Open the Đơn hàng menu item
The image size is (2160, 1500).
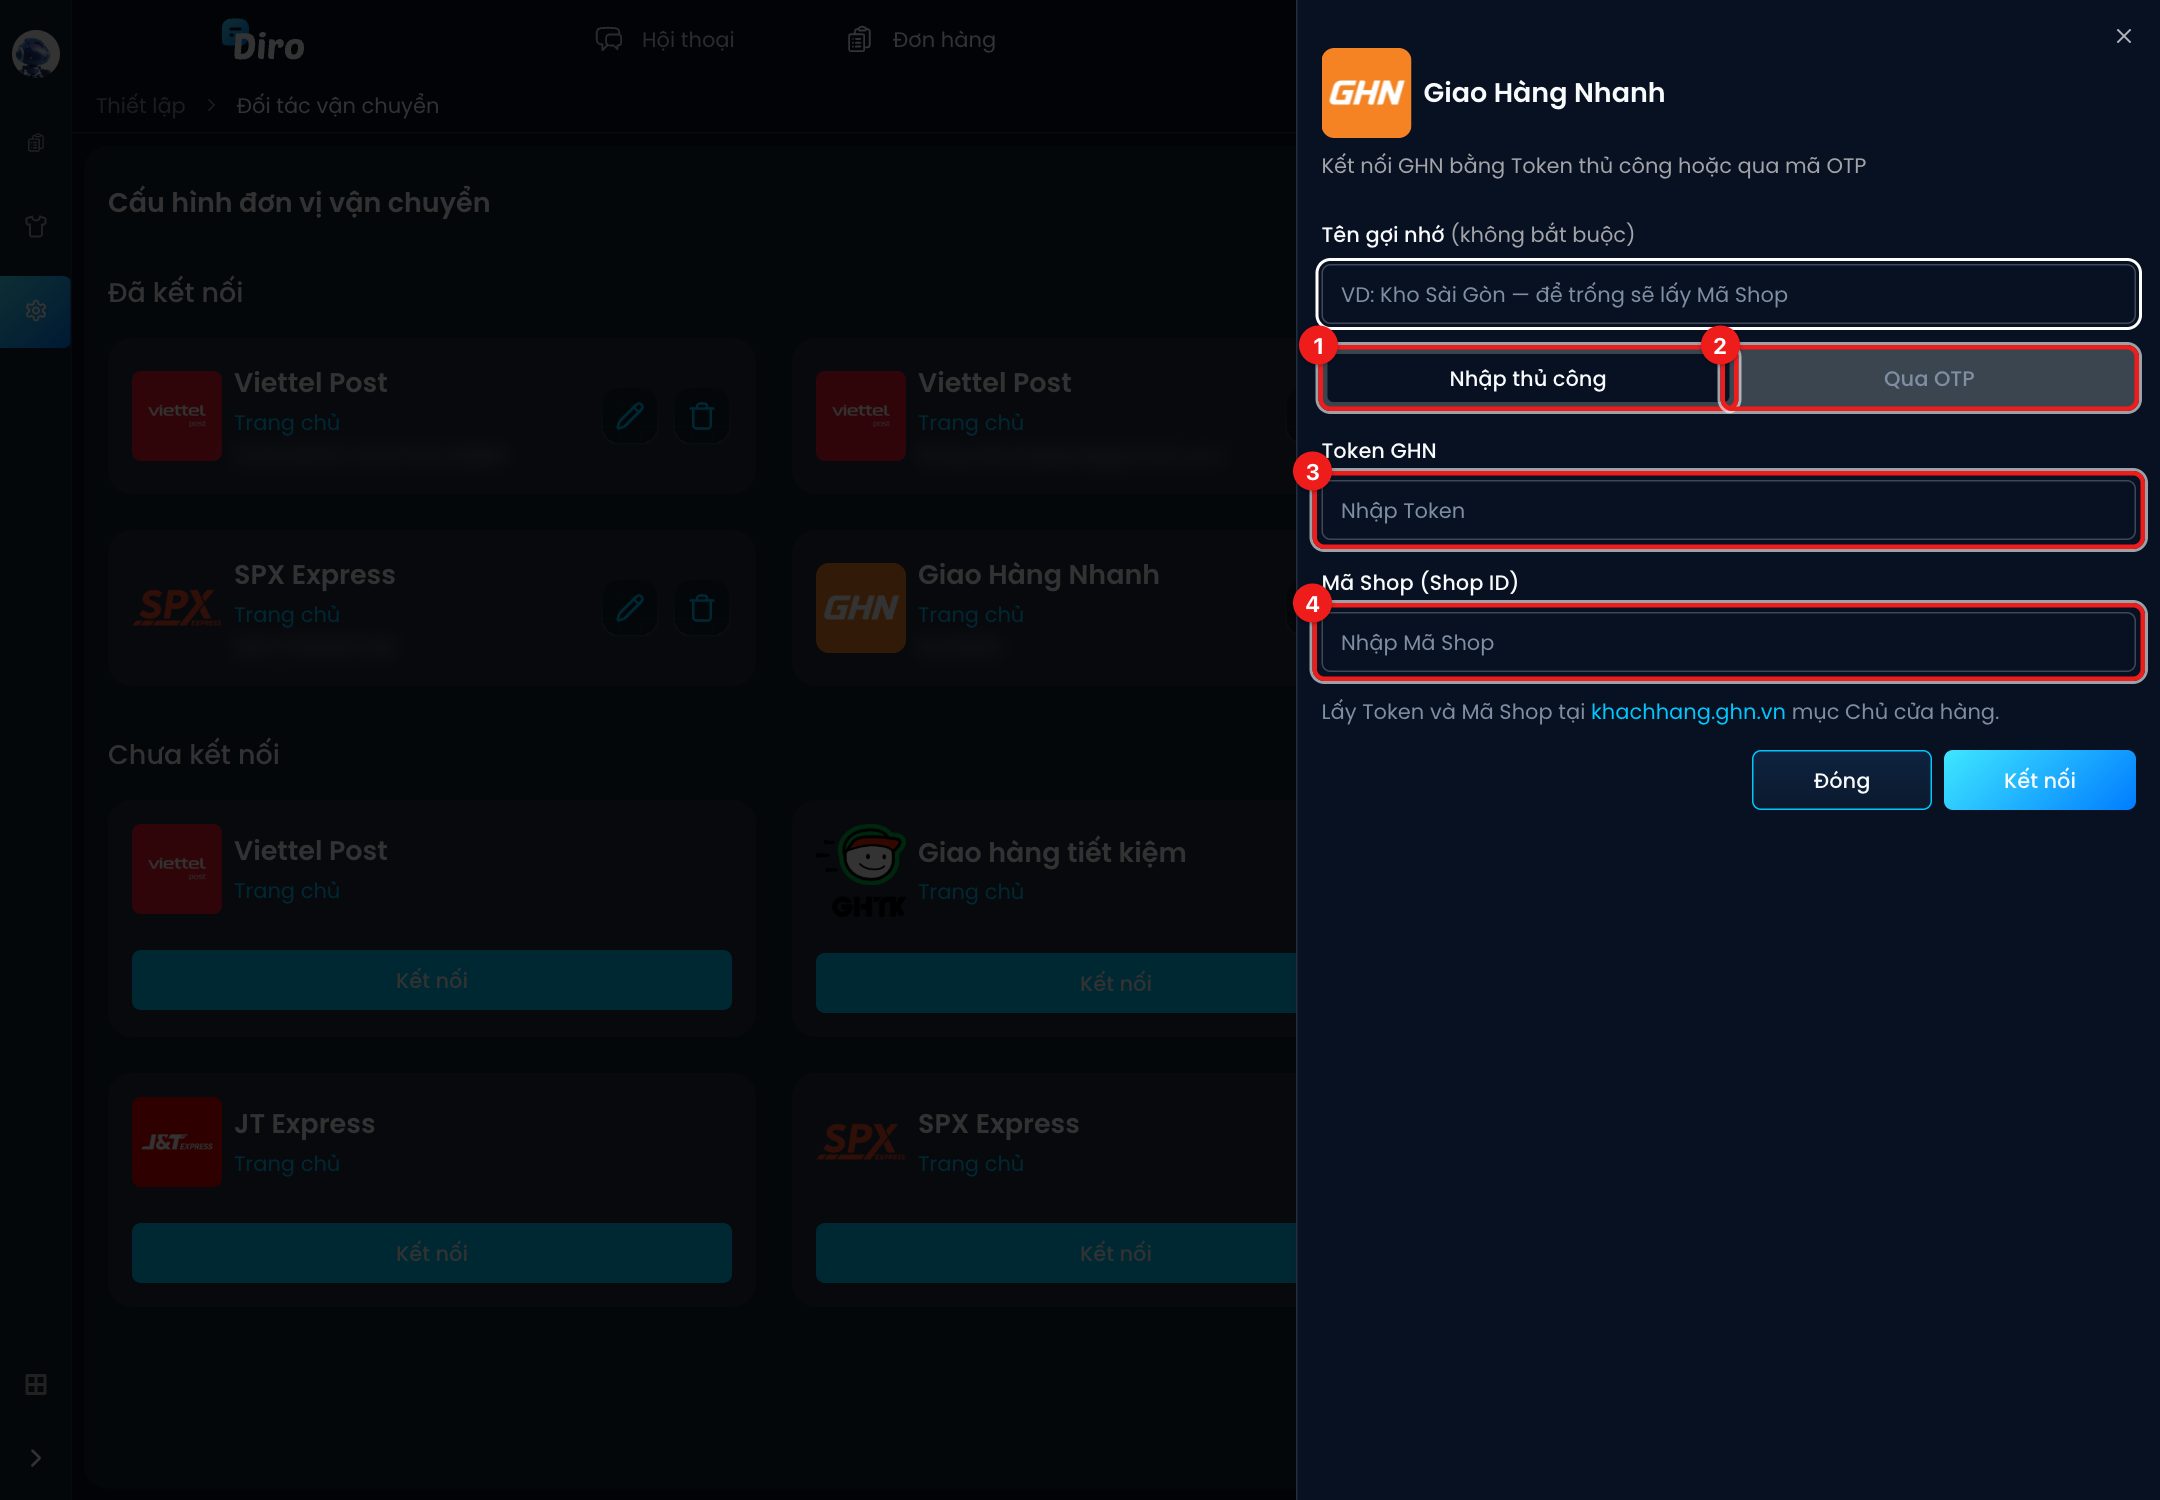pos(921,40)
